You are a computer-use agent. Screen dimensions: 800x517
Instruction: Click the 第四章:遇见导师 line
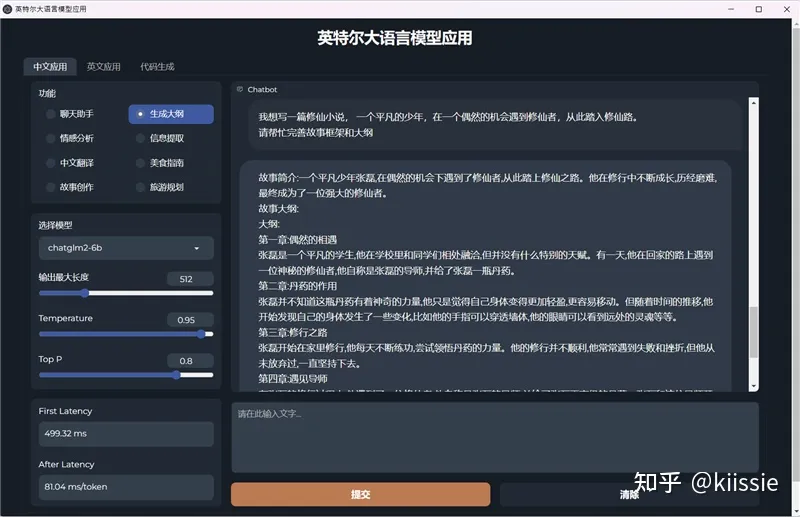click(x=293, y=379)
